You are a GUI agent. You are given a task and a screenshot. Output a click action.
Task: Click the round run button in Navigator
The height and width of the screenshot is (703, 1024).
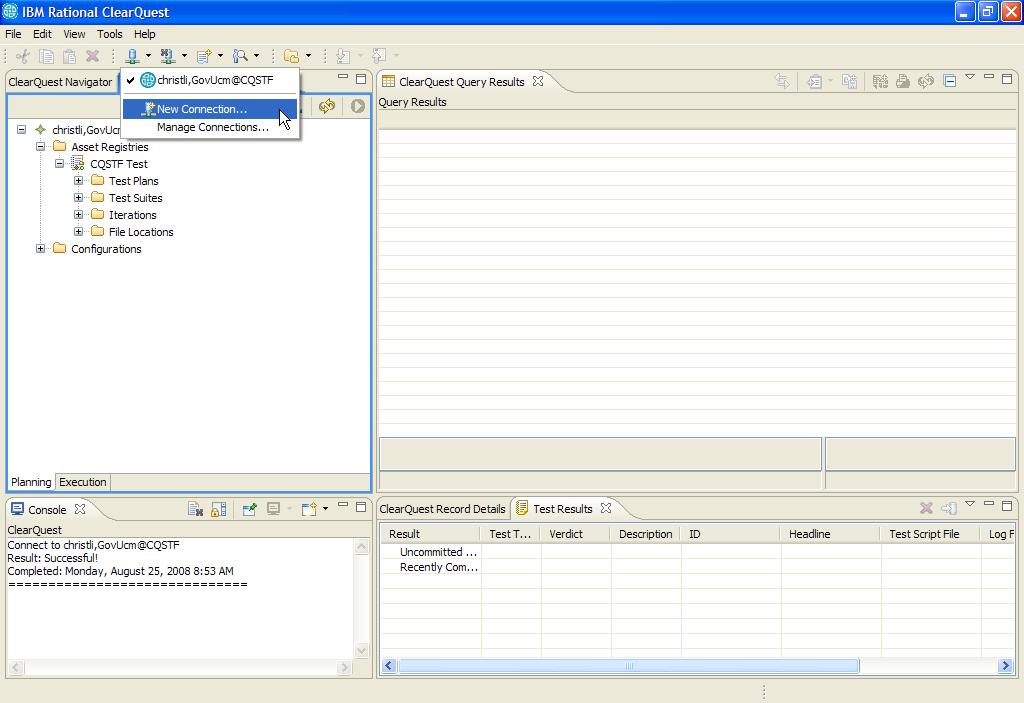click(x=357, y=106)
